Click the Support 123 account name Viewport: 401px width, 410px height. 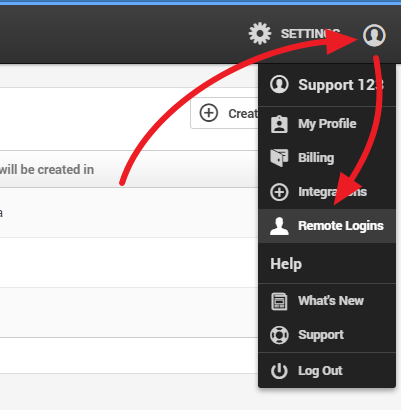click(341, 85)
